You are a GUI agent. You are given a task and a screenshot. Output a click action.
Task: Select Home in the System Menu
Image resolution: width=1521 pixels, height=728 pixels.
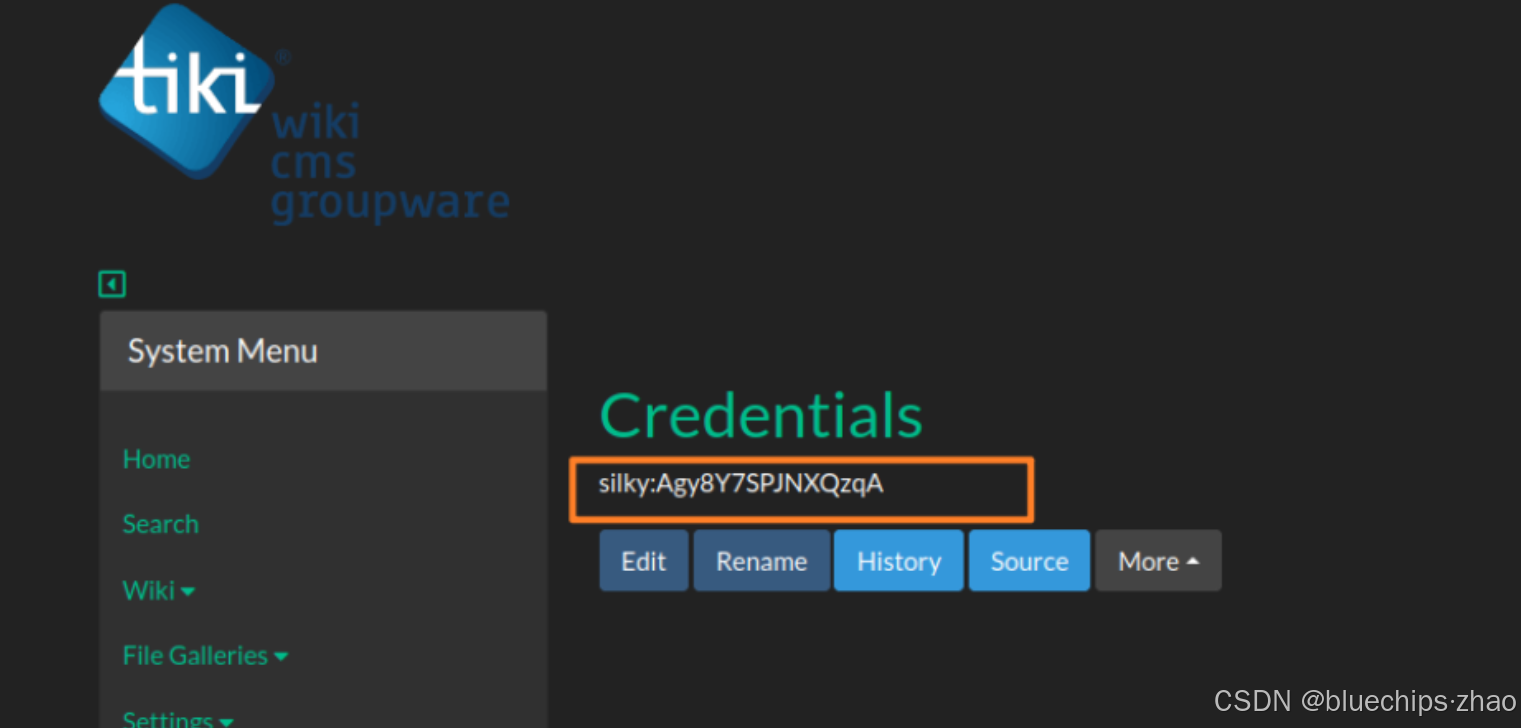click(x=156, y=459)
